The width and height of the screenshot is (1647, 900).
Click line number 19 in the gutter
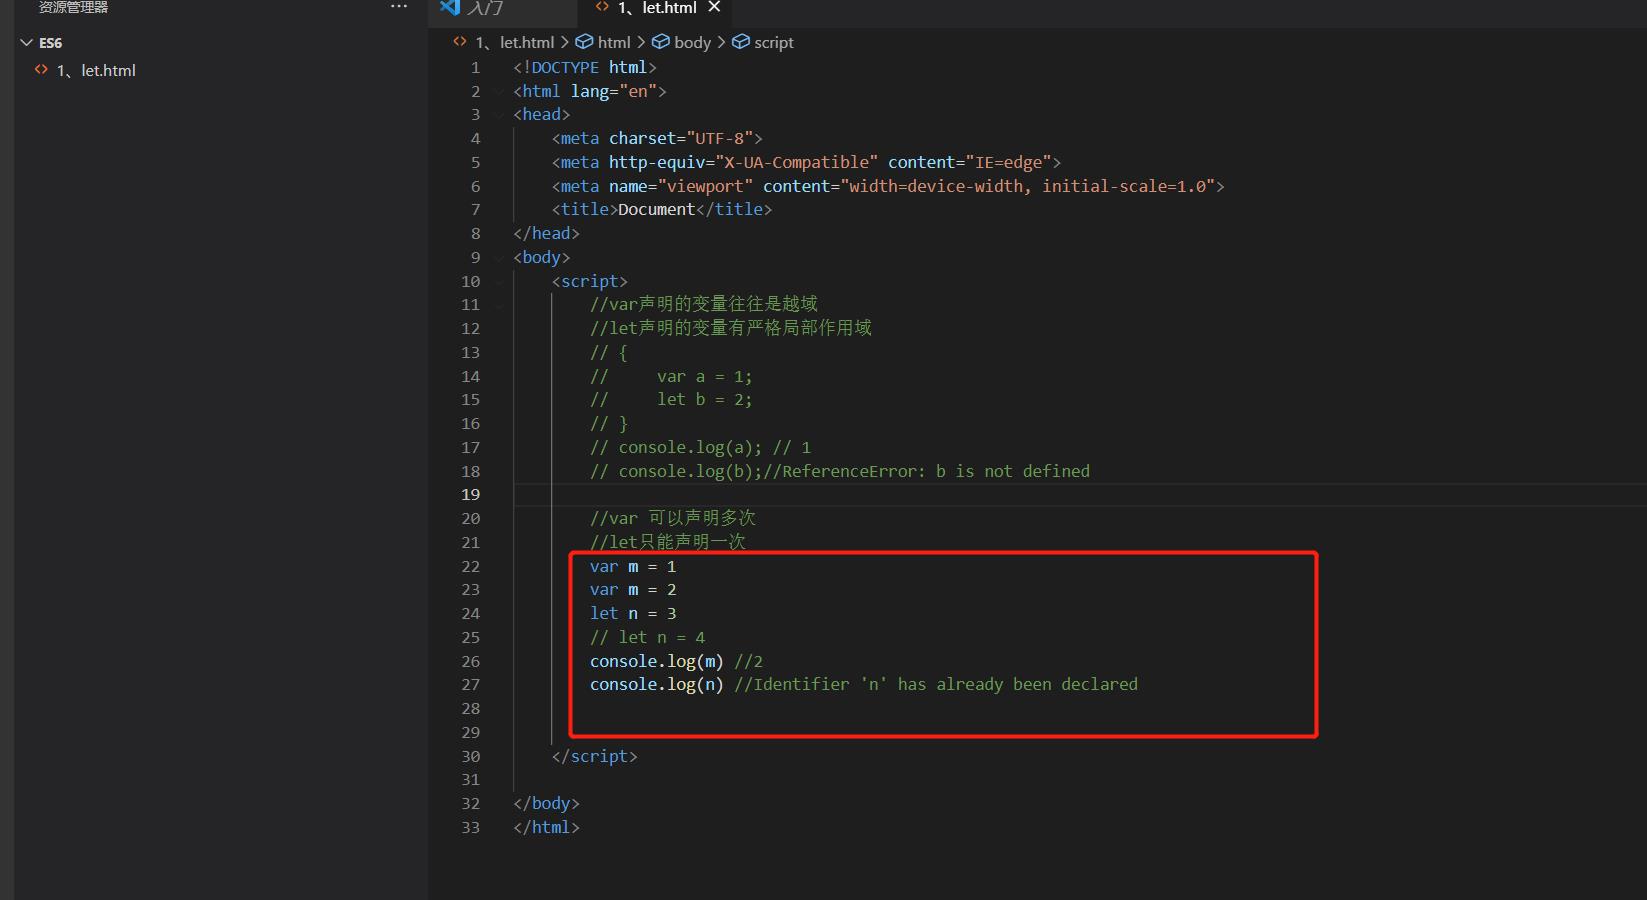click(x=470, y=494)
